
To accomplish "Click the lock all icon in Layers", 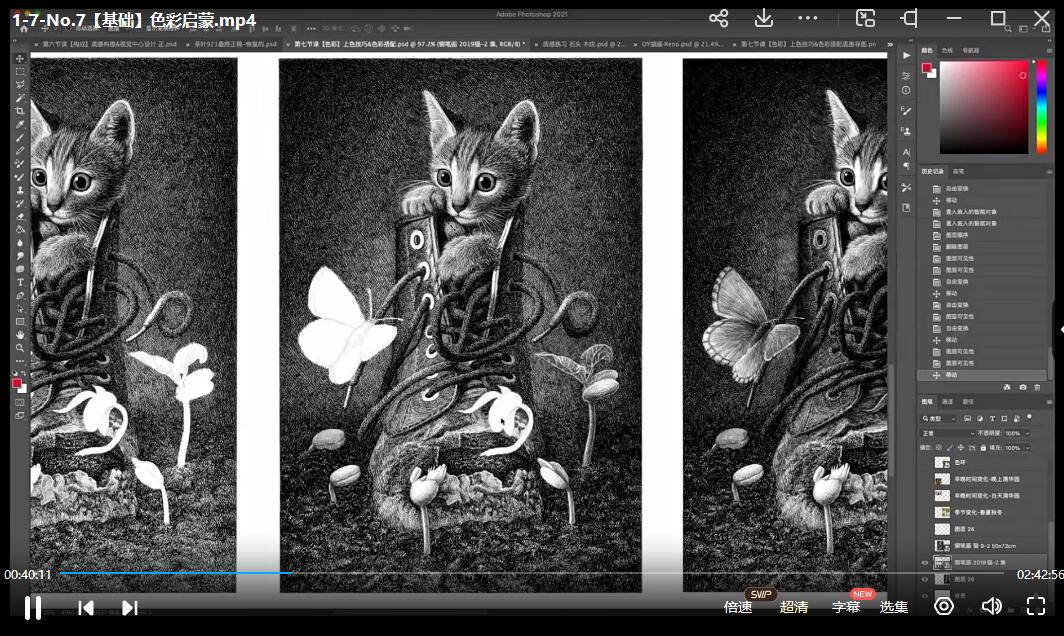I will coord(983,448).
